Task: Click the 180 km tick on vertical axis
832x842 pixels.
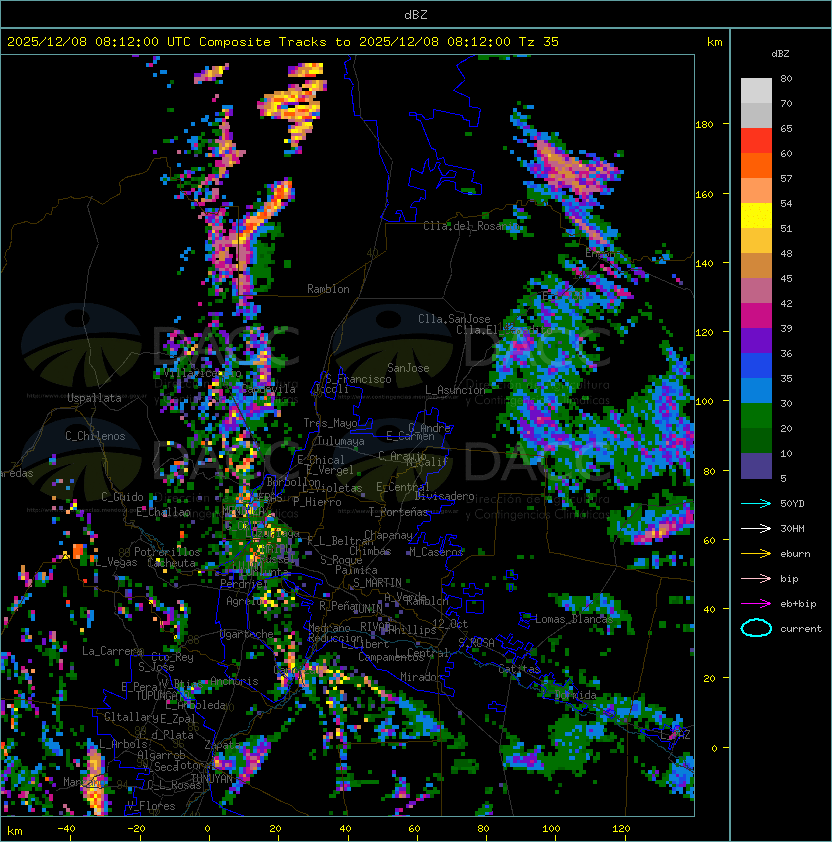Action: click(x=704, y=125)
